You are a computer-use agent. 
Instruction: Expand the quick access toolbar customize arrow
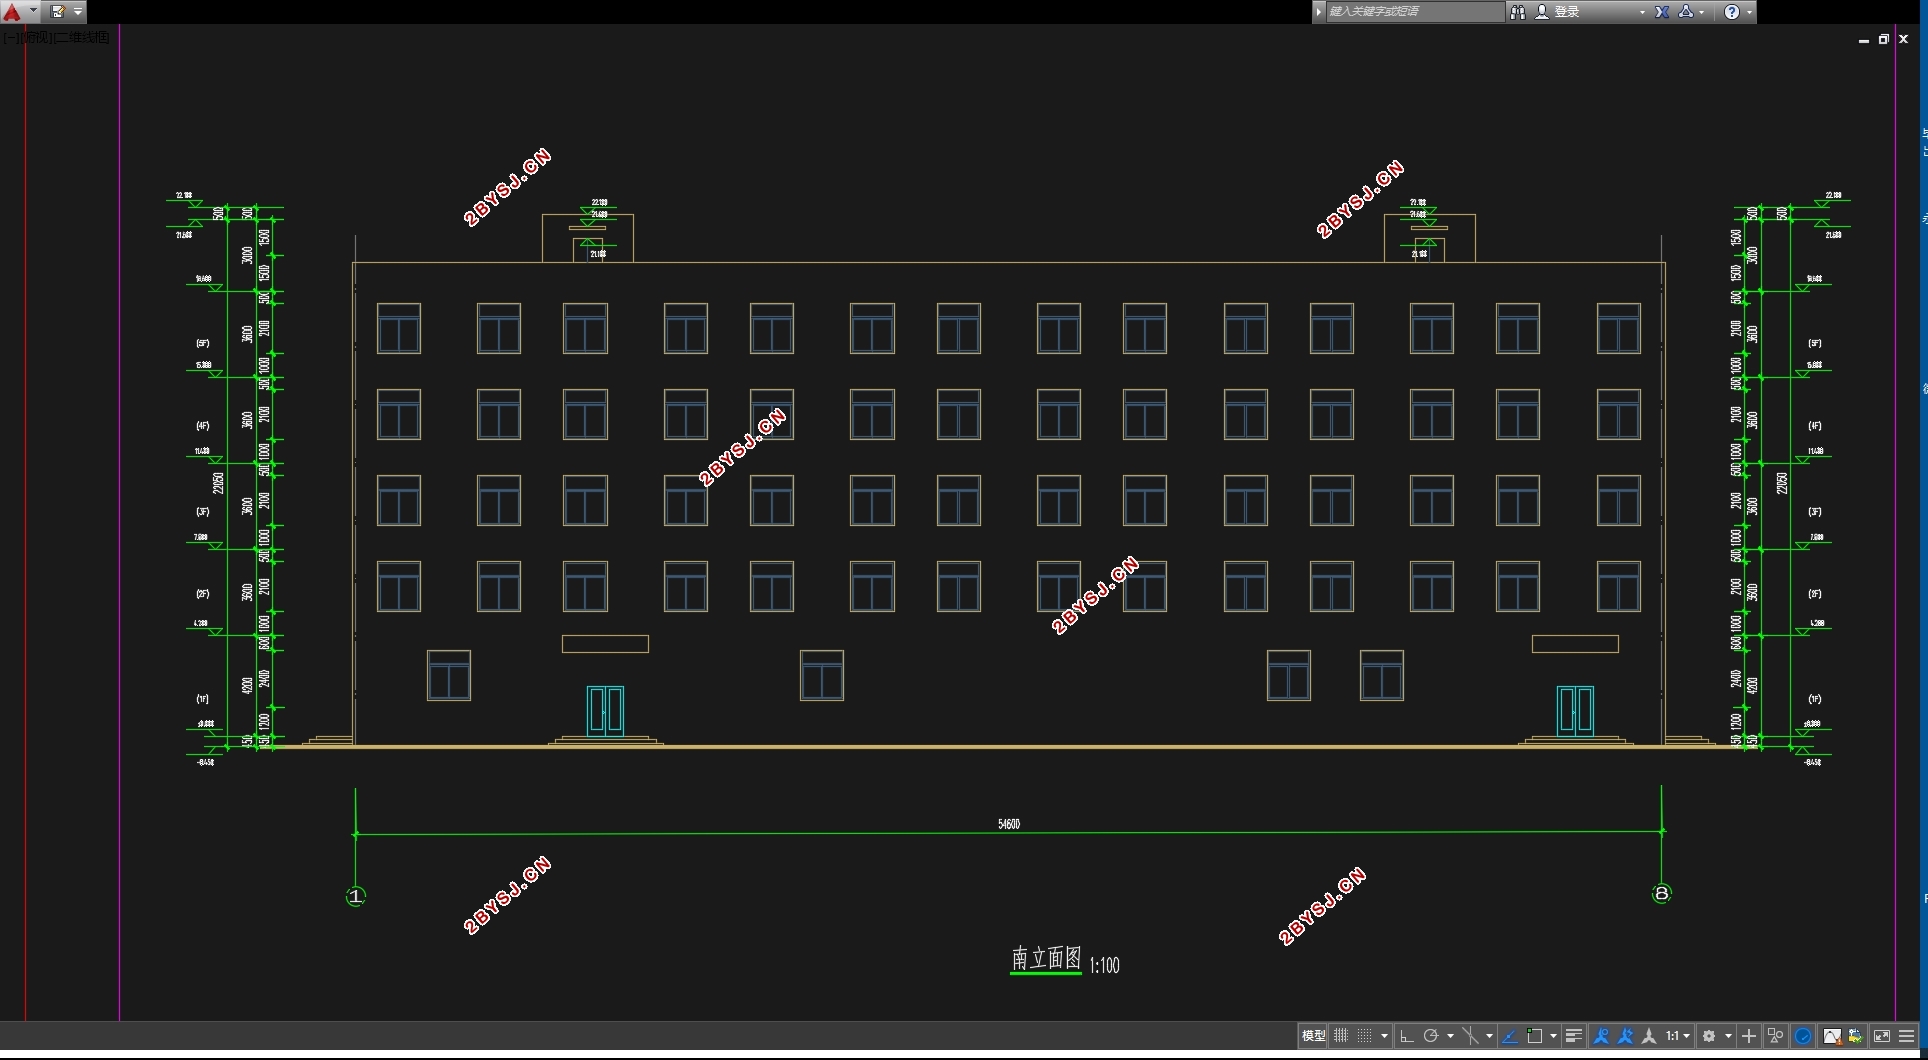(x=78, y=12)
